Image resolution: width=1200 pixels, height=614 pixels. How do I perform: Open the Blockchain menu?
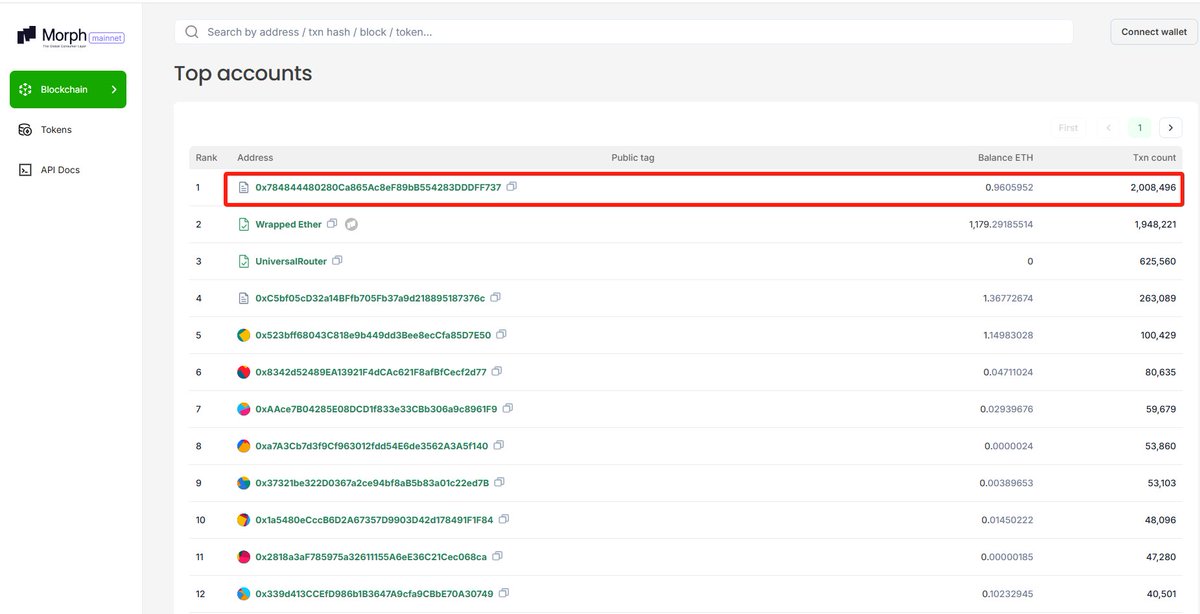(x=68, y=90)
